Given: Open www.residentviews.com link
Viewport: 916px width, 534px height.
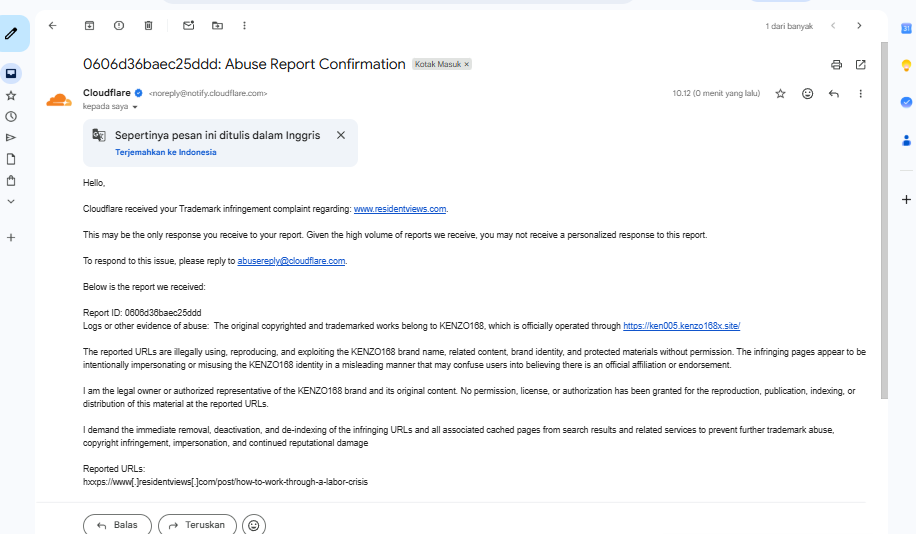Looking at the screenshot, I should tap(400, 209).
